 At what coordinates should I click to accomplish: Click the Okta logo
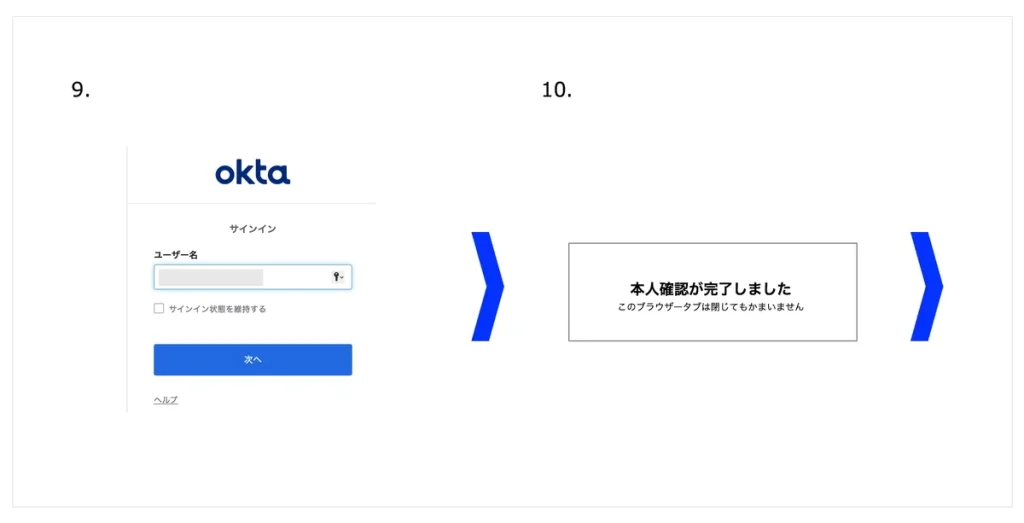[x=252, y=173]
